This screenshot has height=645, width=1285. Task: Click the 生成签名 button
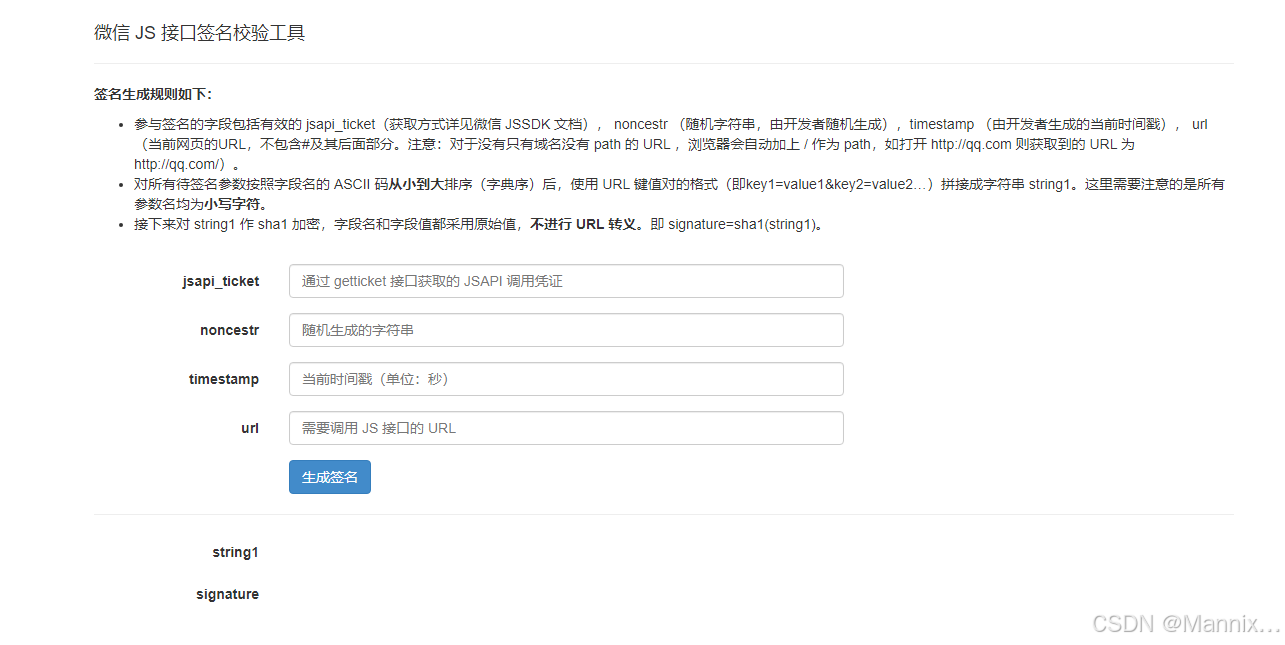point(330,477)
